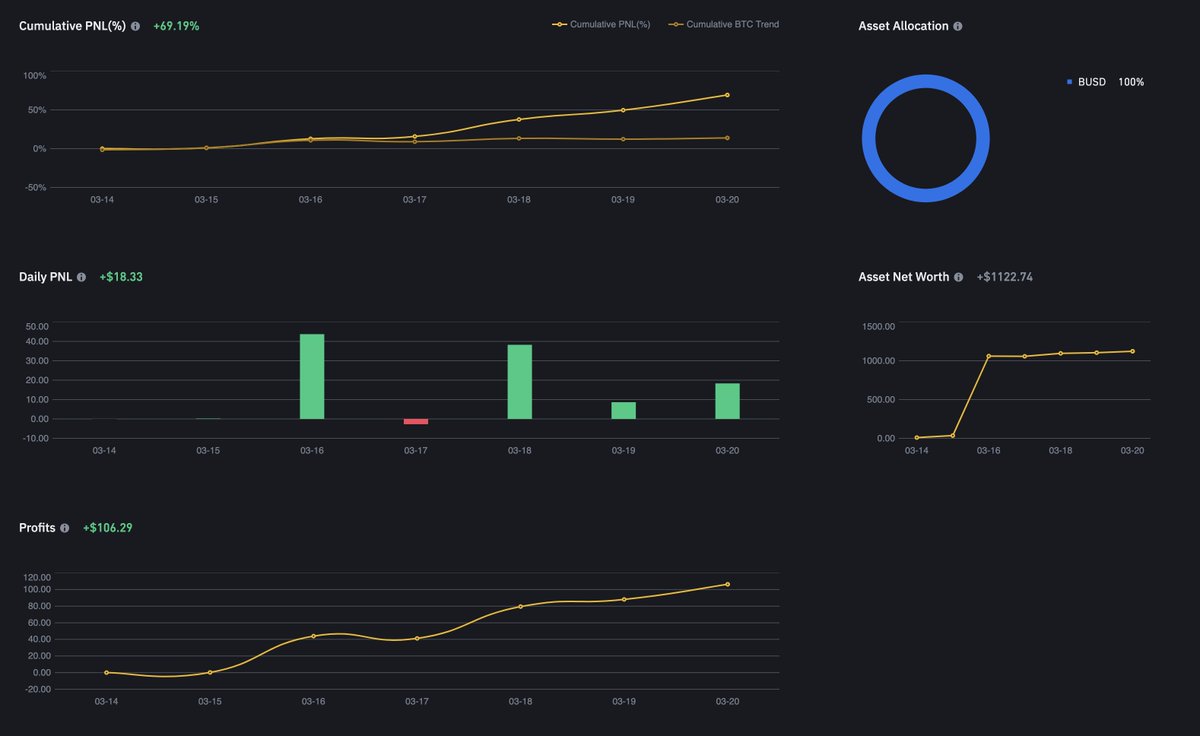Click the 03-16 point on Profits chart
Screen dimensions: 1200x736
313,636
